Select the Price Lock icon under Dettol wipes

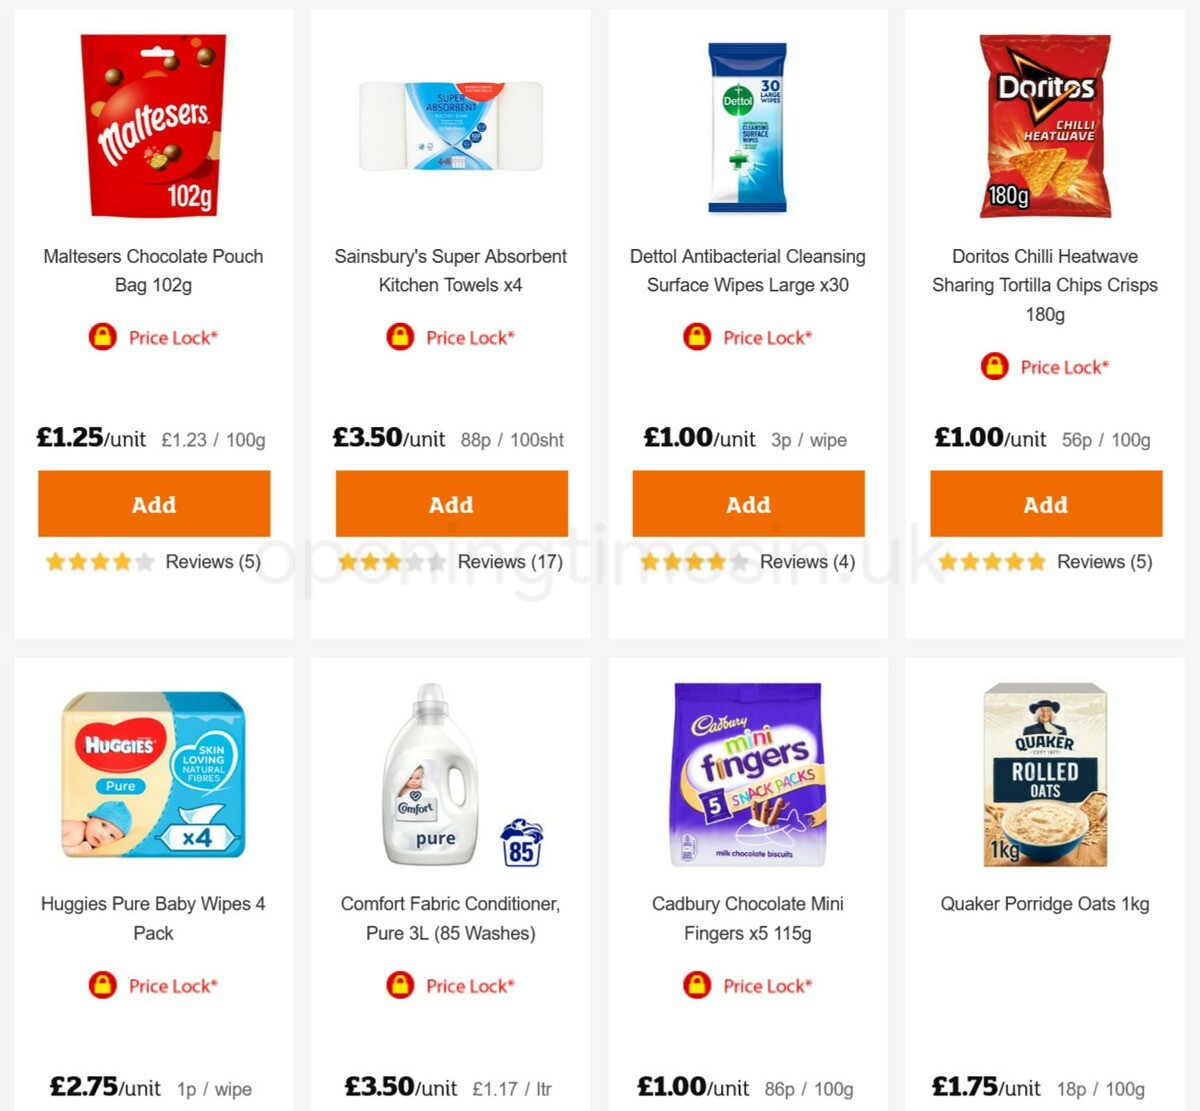[697, 337]
